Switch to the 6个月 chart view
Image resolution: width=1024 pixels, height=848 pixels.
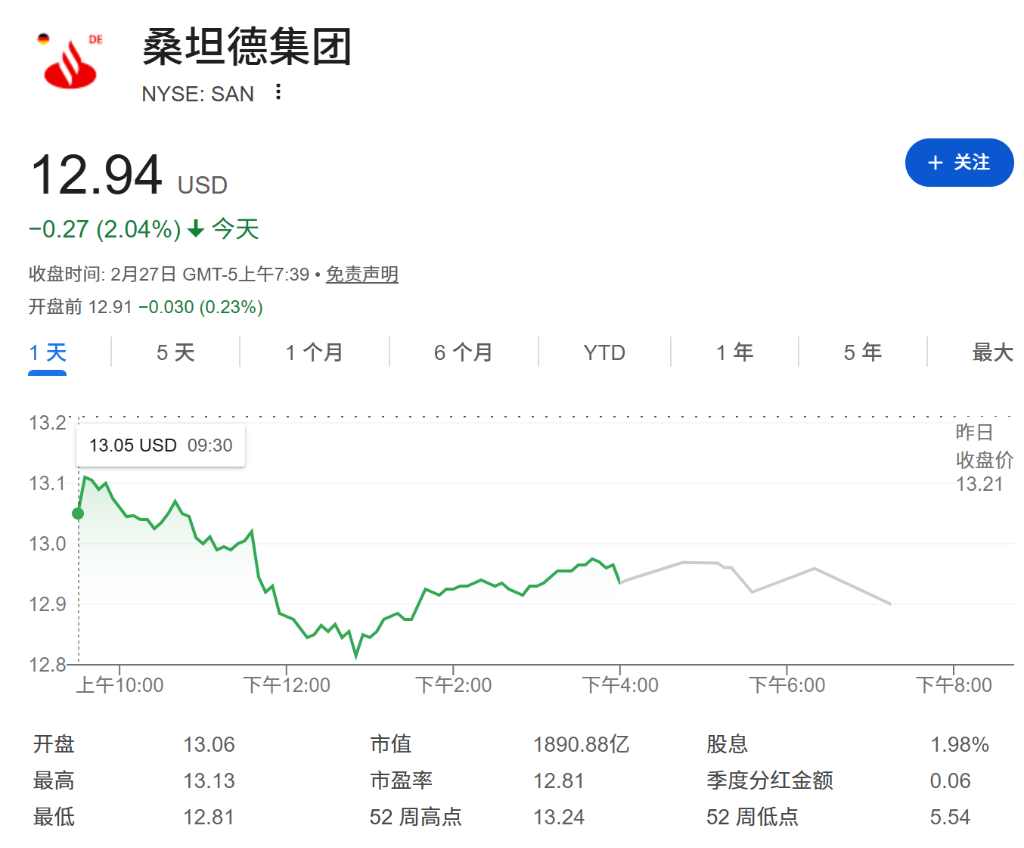click(464, 352)
